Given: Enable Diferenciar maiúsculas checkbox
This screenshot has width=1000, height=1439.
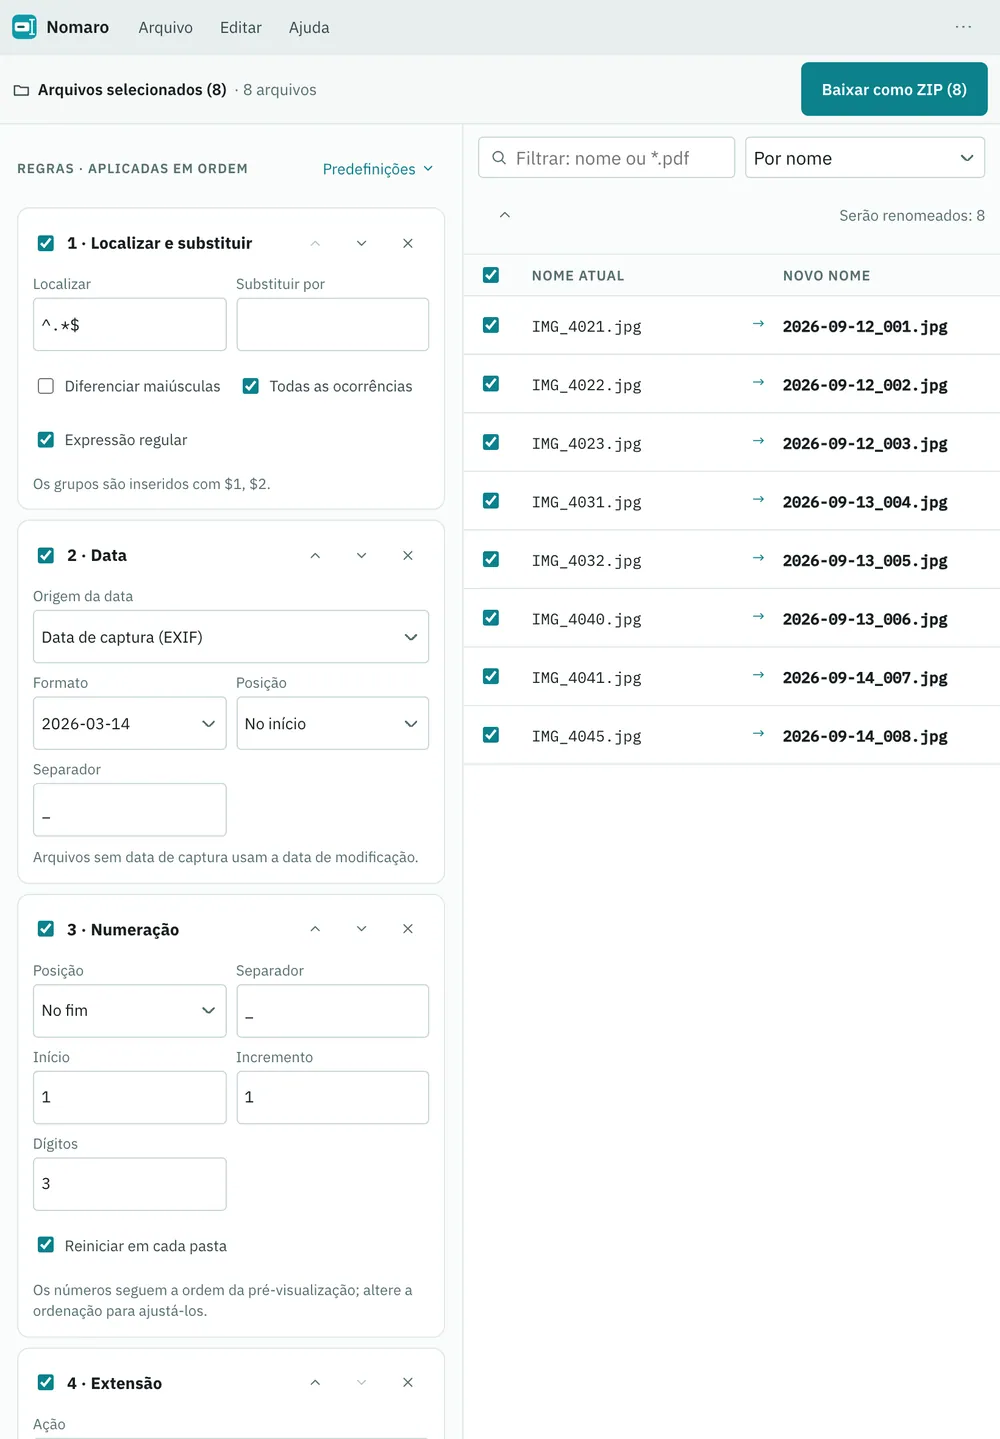Looking at the screenshot, I should point(46,386).
